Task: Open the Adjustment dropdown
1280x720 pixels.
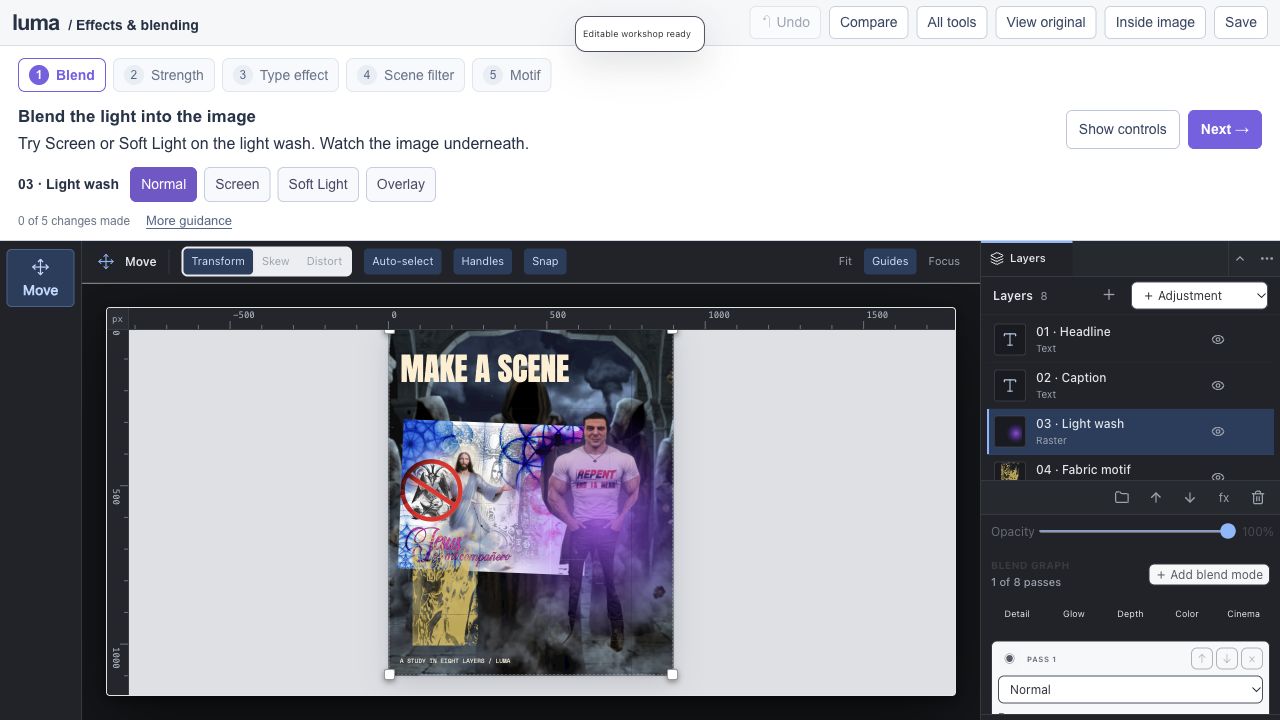Action: [1200, 295]
